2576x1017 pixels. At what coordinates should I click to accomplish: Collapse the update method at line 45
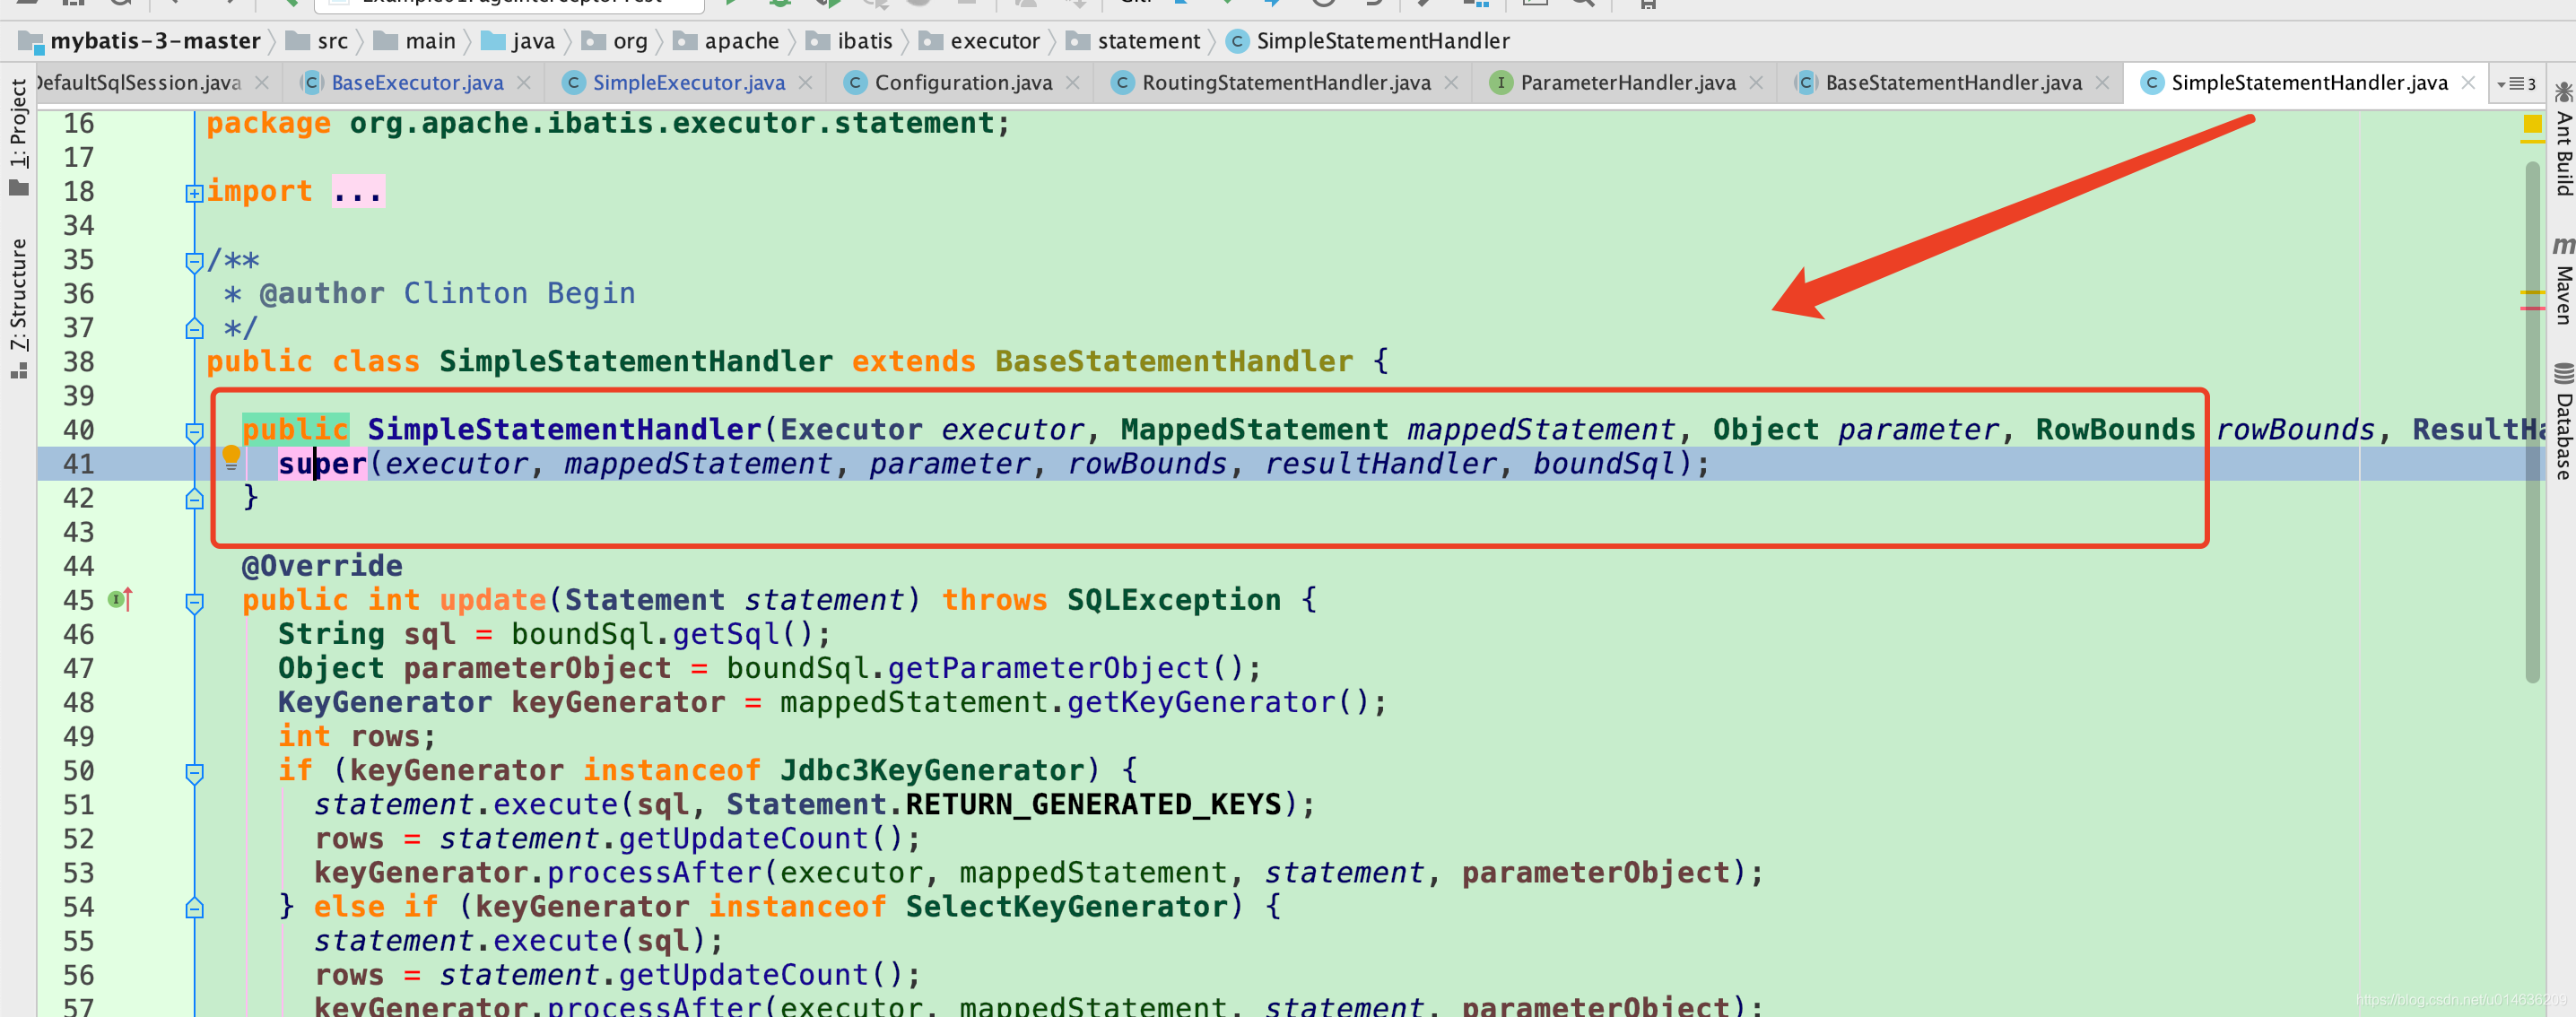[195, 602]
